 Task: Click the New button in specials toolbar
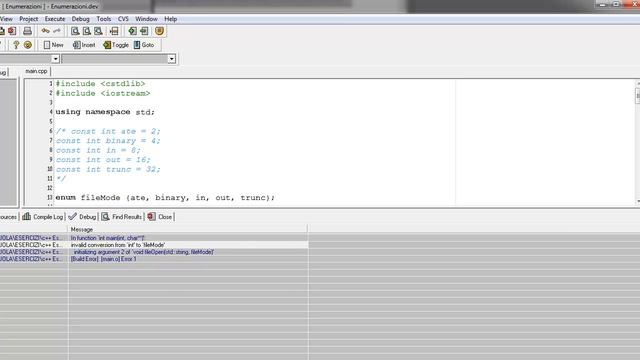pyautogui.click(x=53, y=45)
